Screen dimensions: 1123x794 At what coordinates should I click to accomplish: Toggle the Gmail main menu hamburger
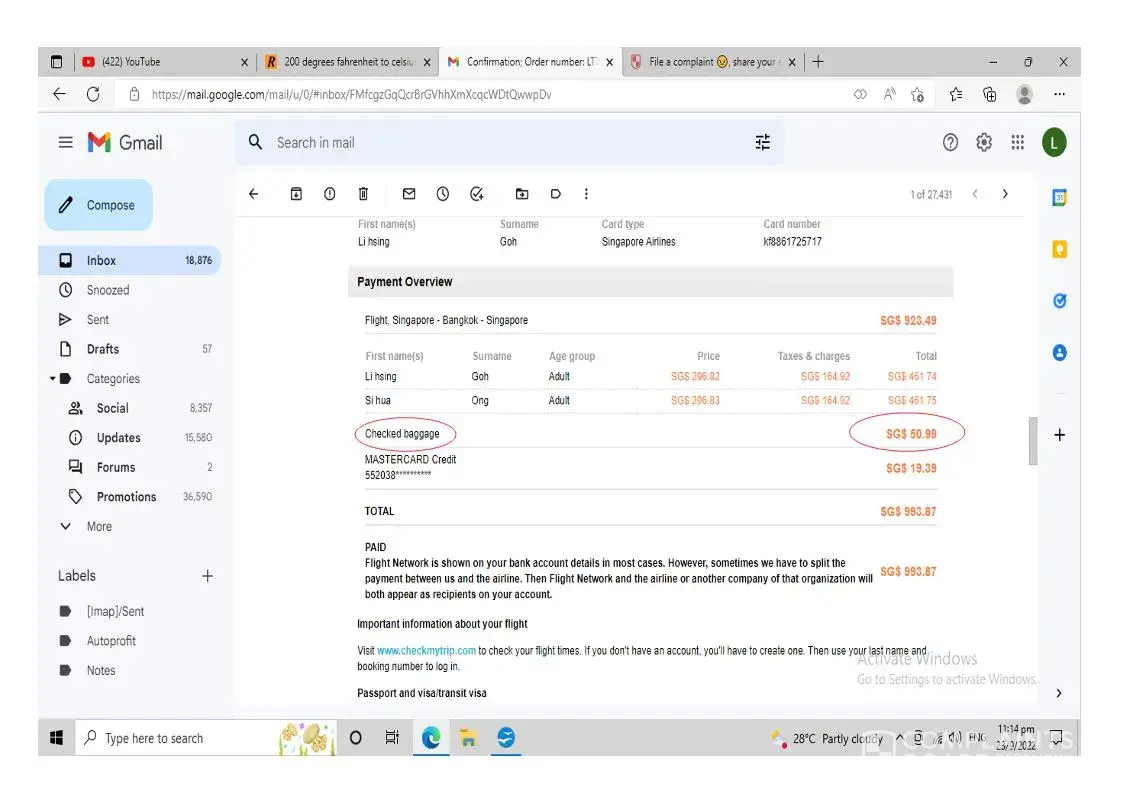[66, 143]
